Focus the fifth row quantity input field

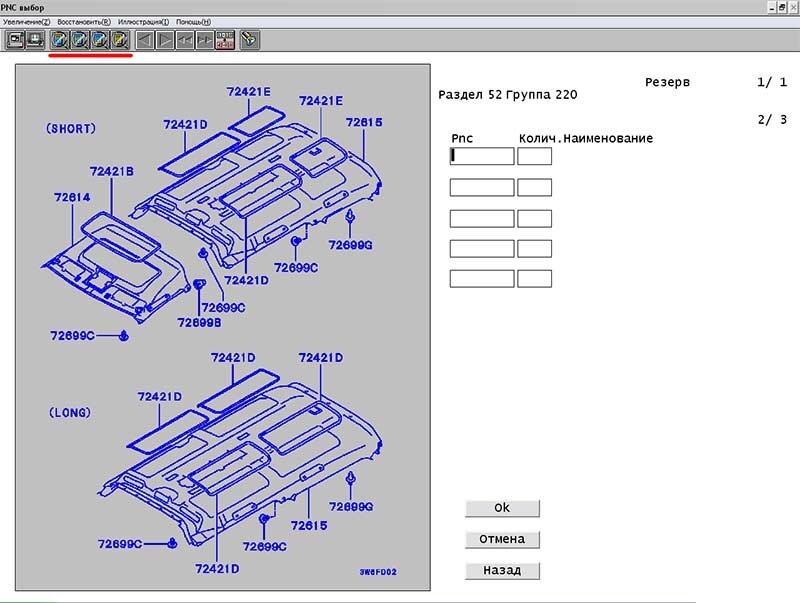(534, 279)
